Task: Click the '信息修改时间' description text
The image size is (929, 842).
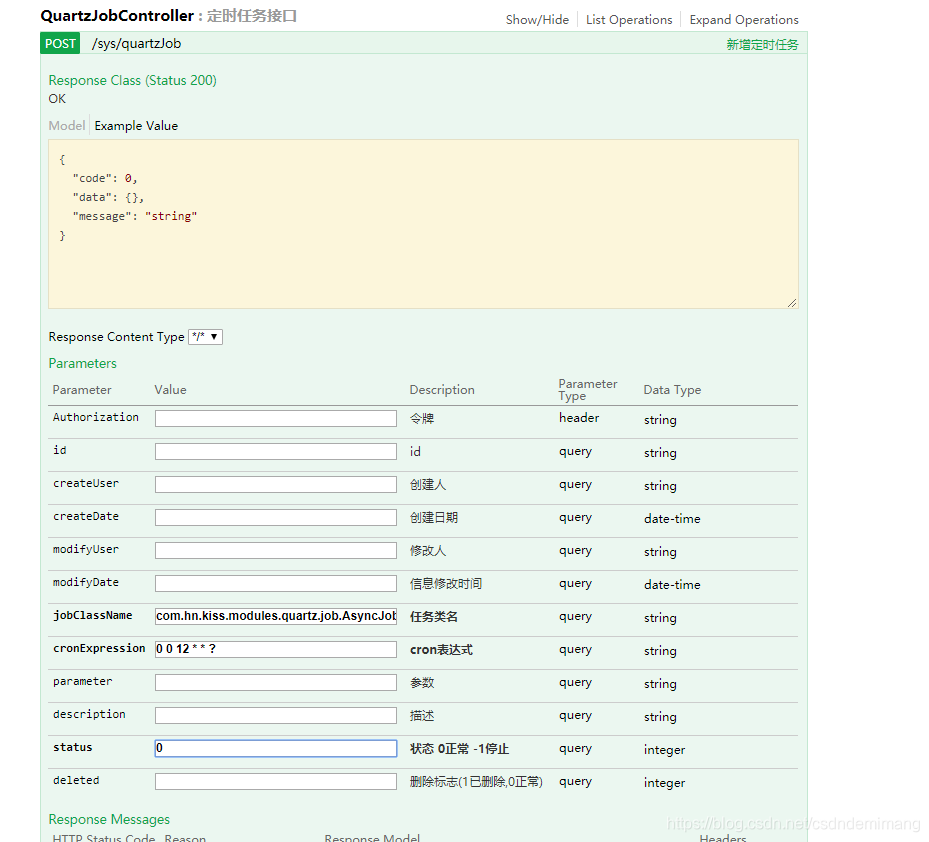Action: click(x=446, y=584)
